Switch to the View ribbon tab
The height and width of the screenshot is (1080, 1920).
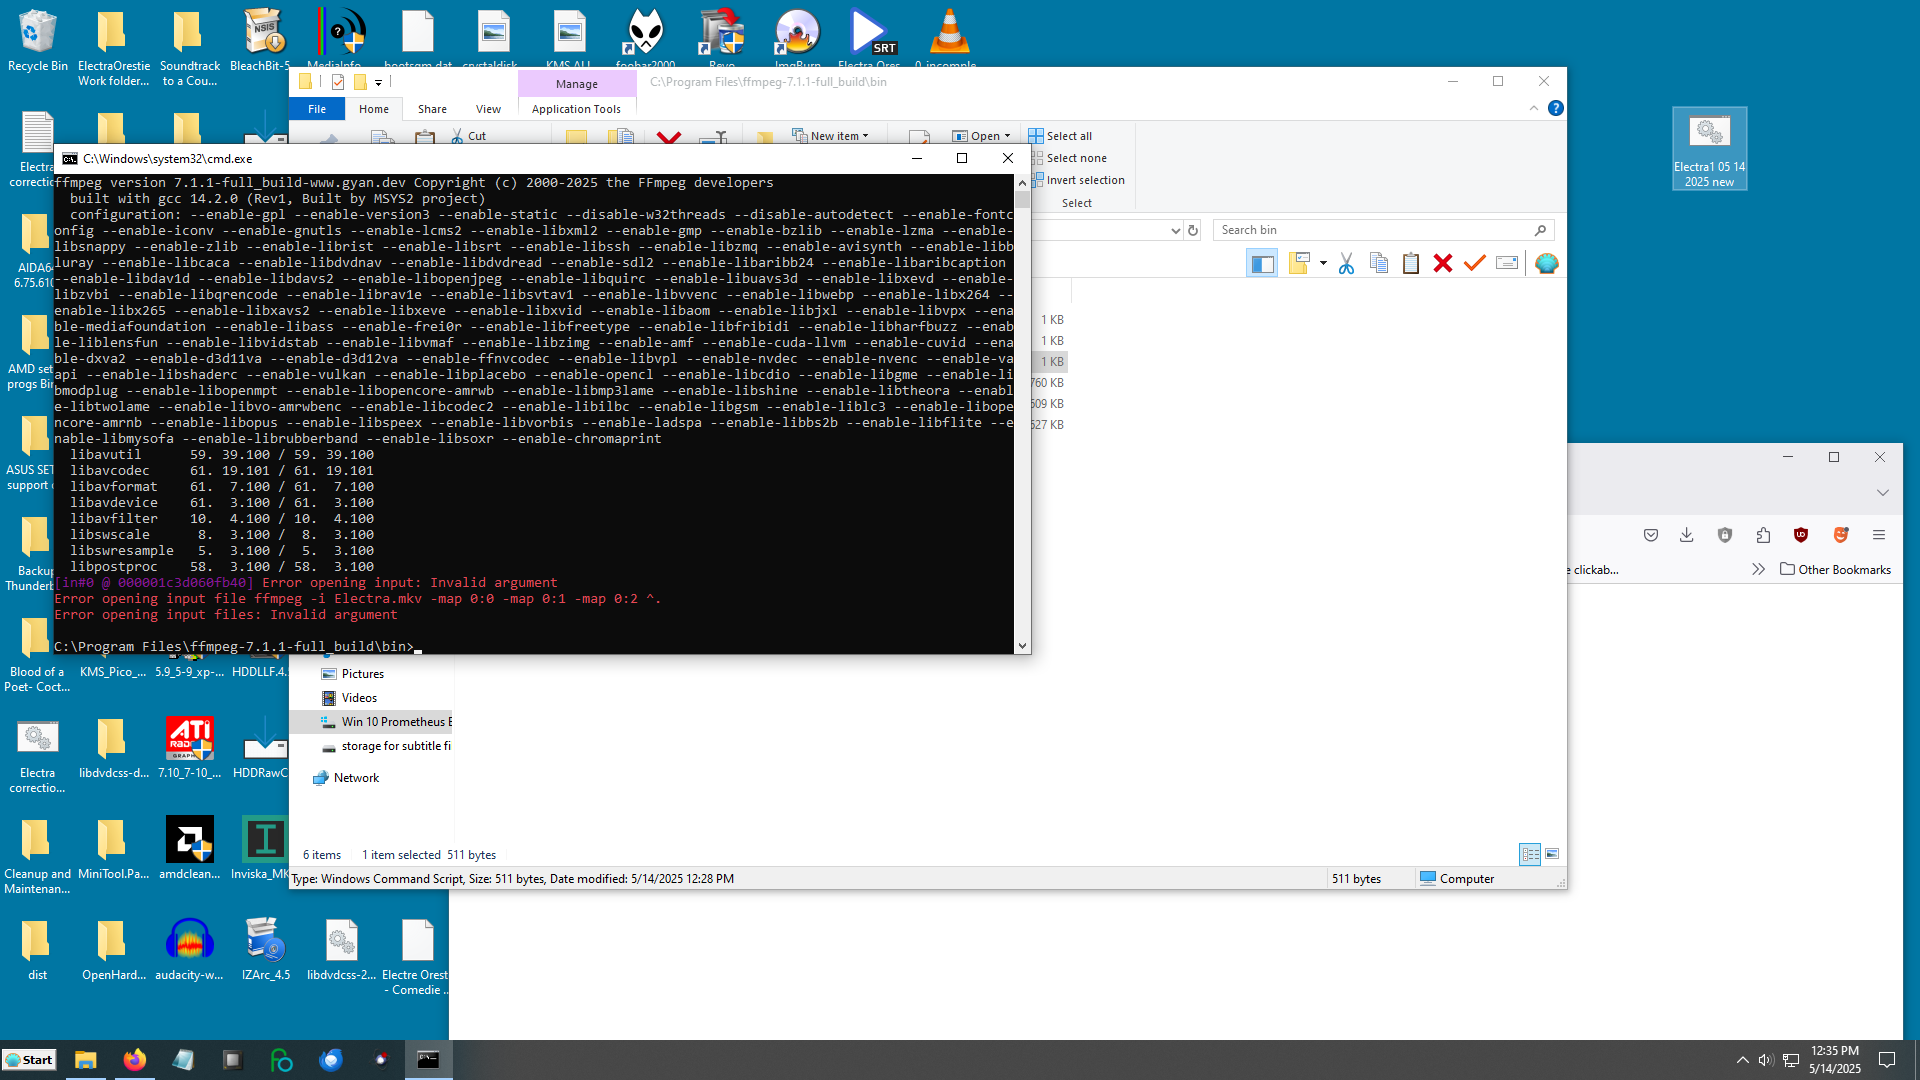pyautogui.click(x=488, y=109)
